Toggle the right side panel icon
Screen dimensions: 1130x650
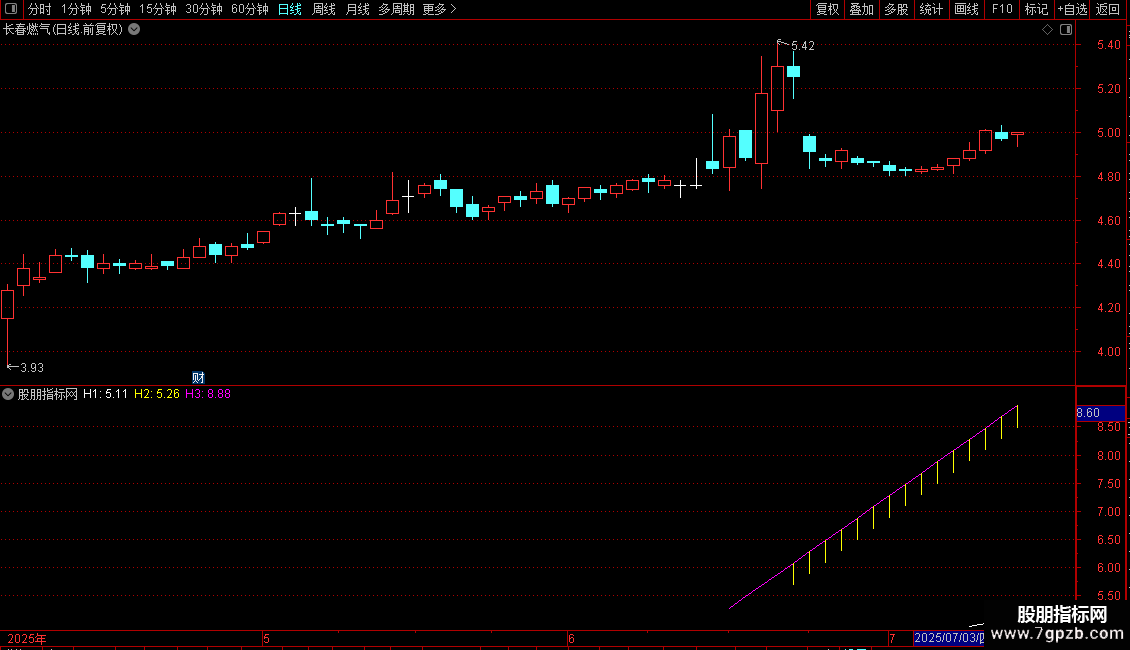(1066, 30)
